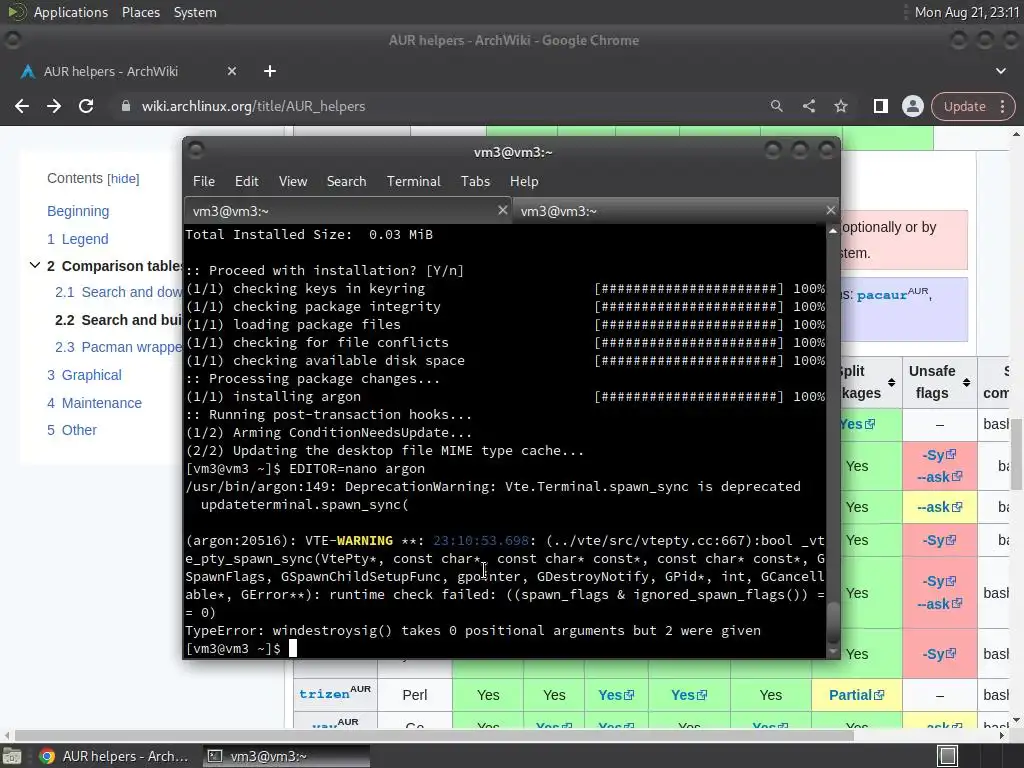Open 1 Legend section link
1024x768 pixels.
pos(78,239)
